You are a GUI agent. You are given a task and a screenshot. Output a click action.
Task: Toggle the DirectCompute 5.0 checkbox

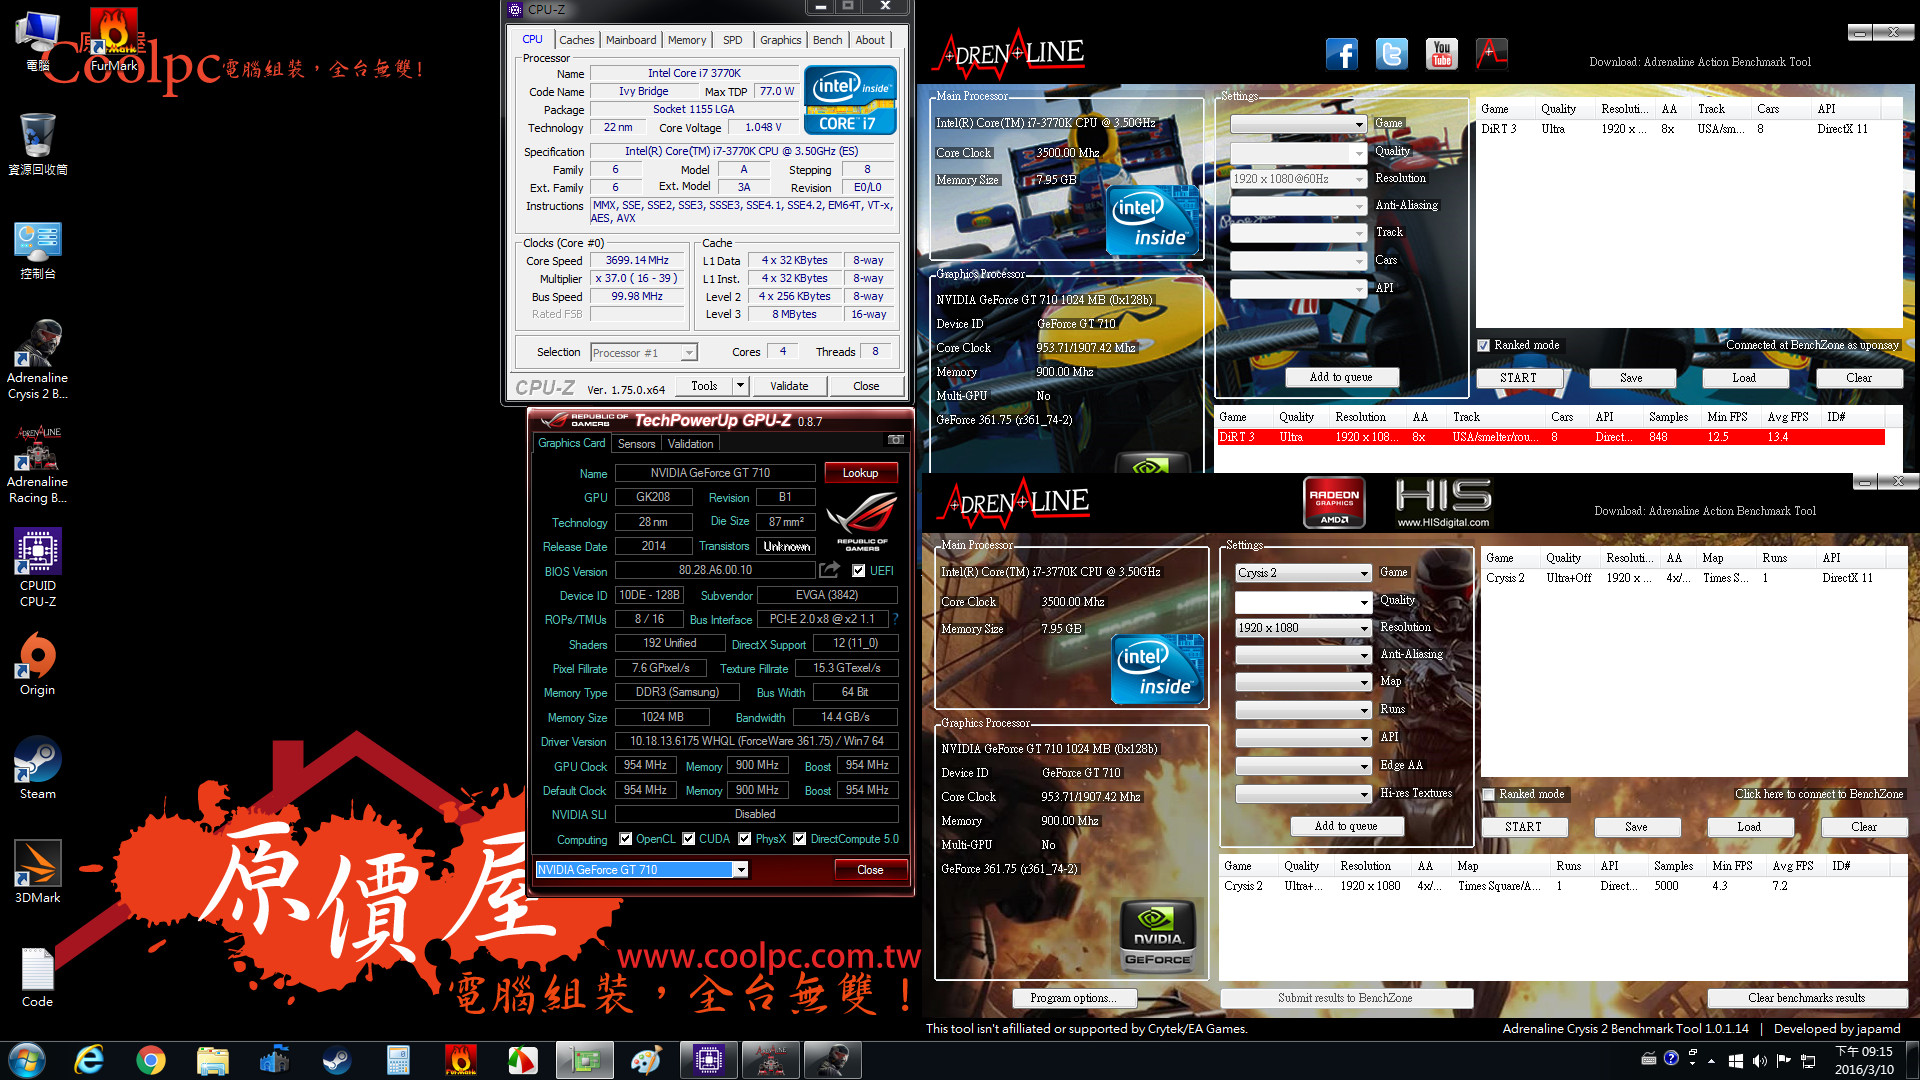click(799, 839)
